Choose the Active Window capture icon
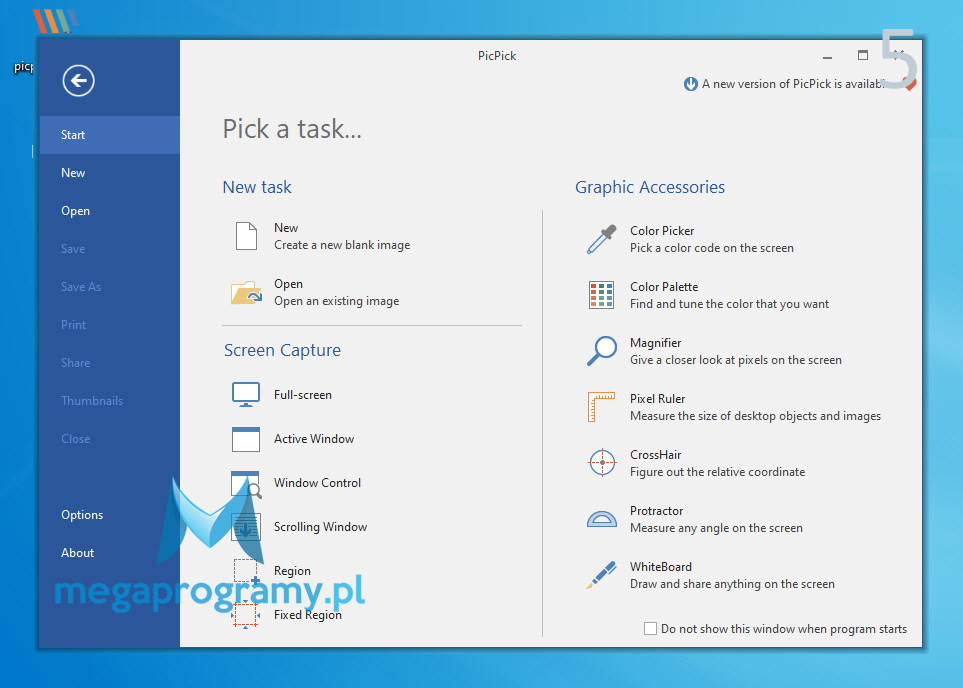This screenshot has height=688, width=963. pos(246,439)
